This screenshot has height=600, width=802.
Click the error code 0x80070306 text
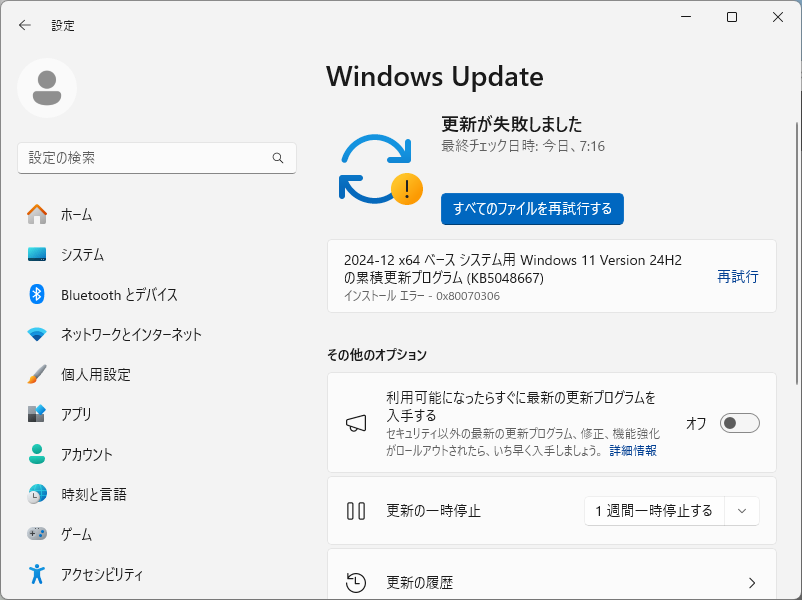[x=467, y=296]
